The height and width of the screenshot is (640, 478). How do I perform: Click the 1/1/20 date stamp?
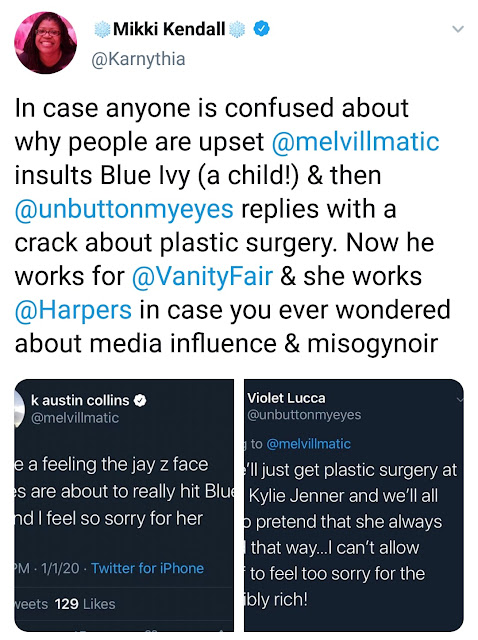[x=60, y=568]
